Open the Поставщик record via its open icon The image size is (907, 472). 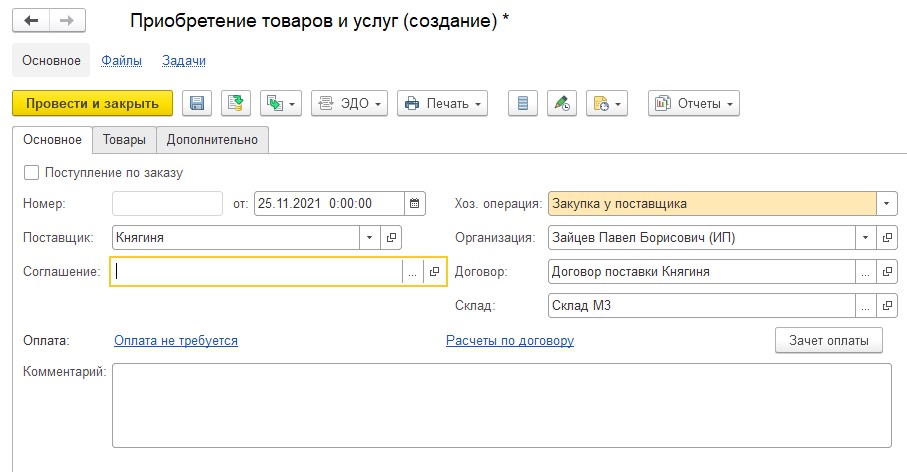click(391, 237)
